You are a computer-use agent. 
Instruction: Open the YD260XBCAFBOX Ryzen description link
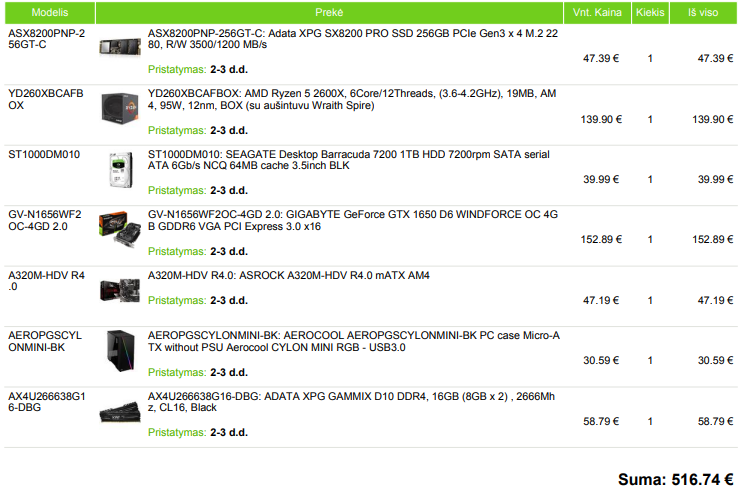click(352, 100)
